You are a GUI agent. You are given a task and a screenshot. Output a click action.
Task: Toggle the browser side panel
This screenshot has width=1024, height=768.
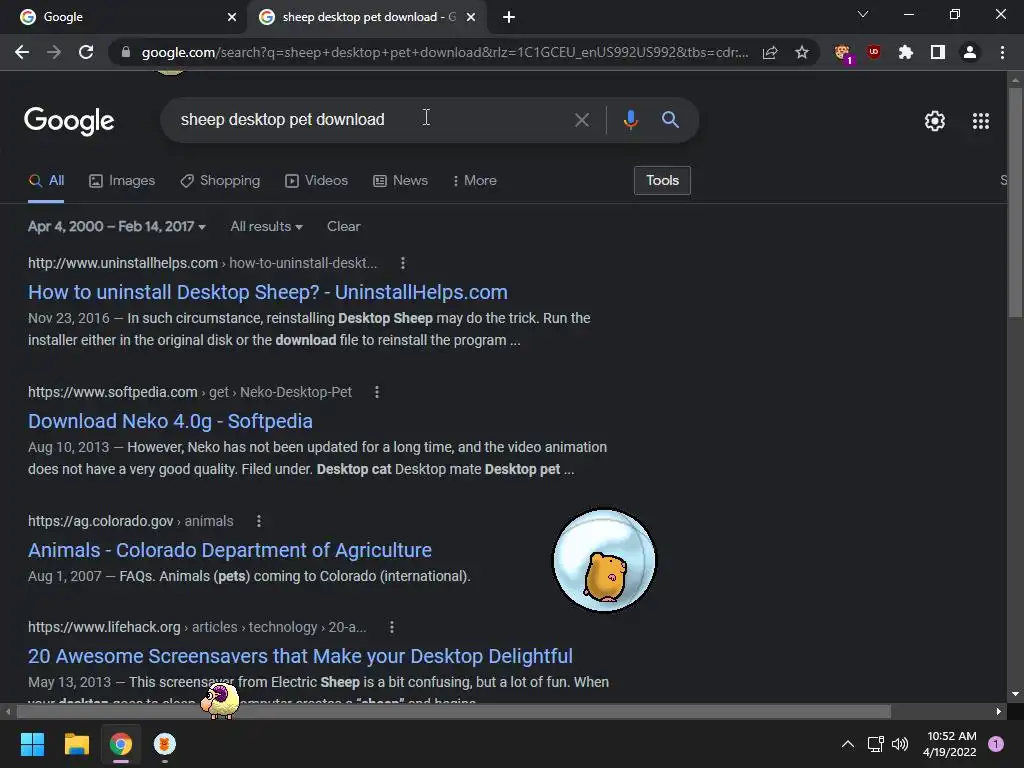(x=938, y=52)
